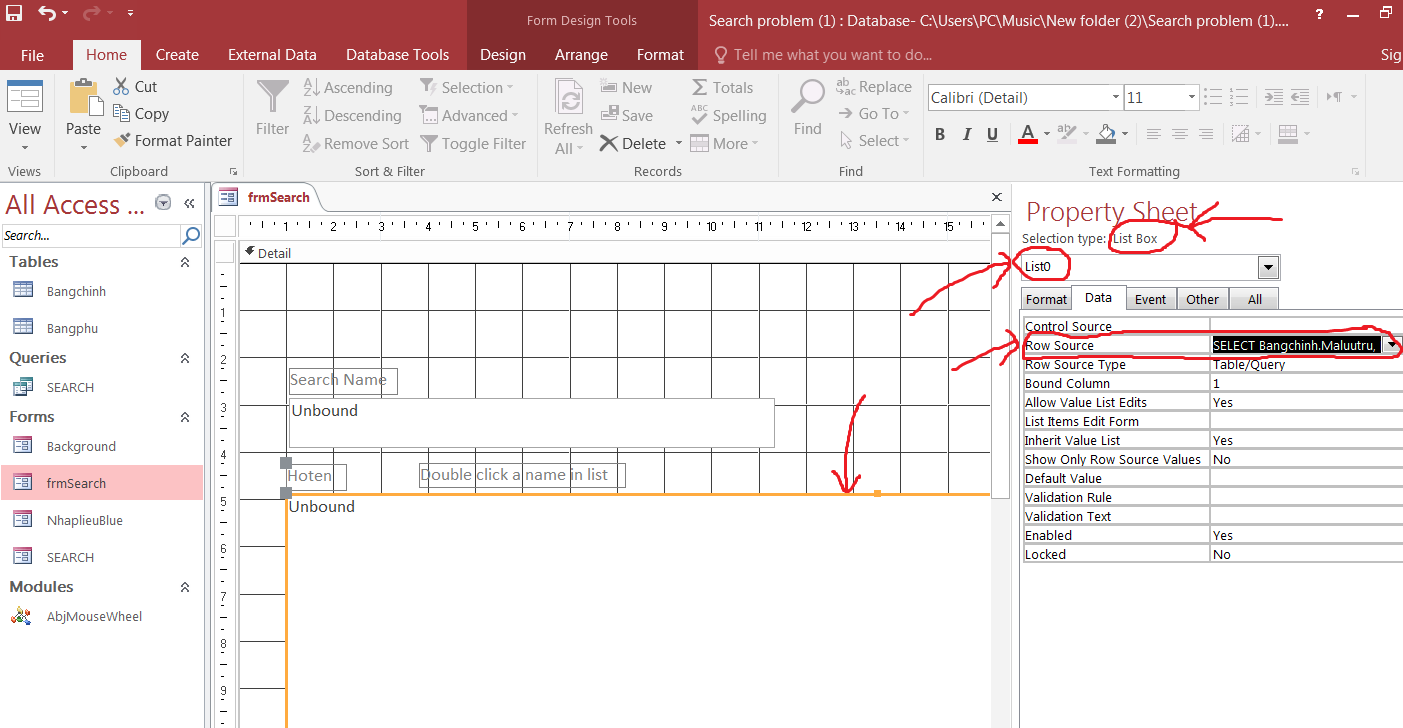This screenshot has width=1403, height=728.
Task: Click the navigation pane search field
Action: click(x=91, y=236)
